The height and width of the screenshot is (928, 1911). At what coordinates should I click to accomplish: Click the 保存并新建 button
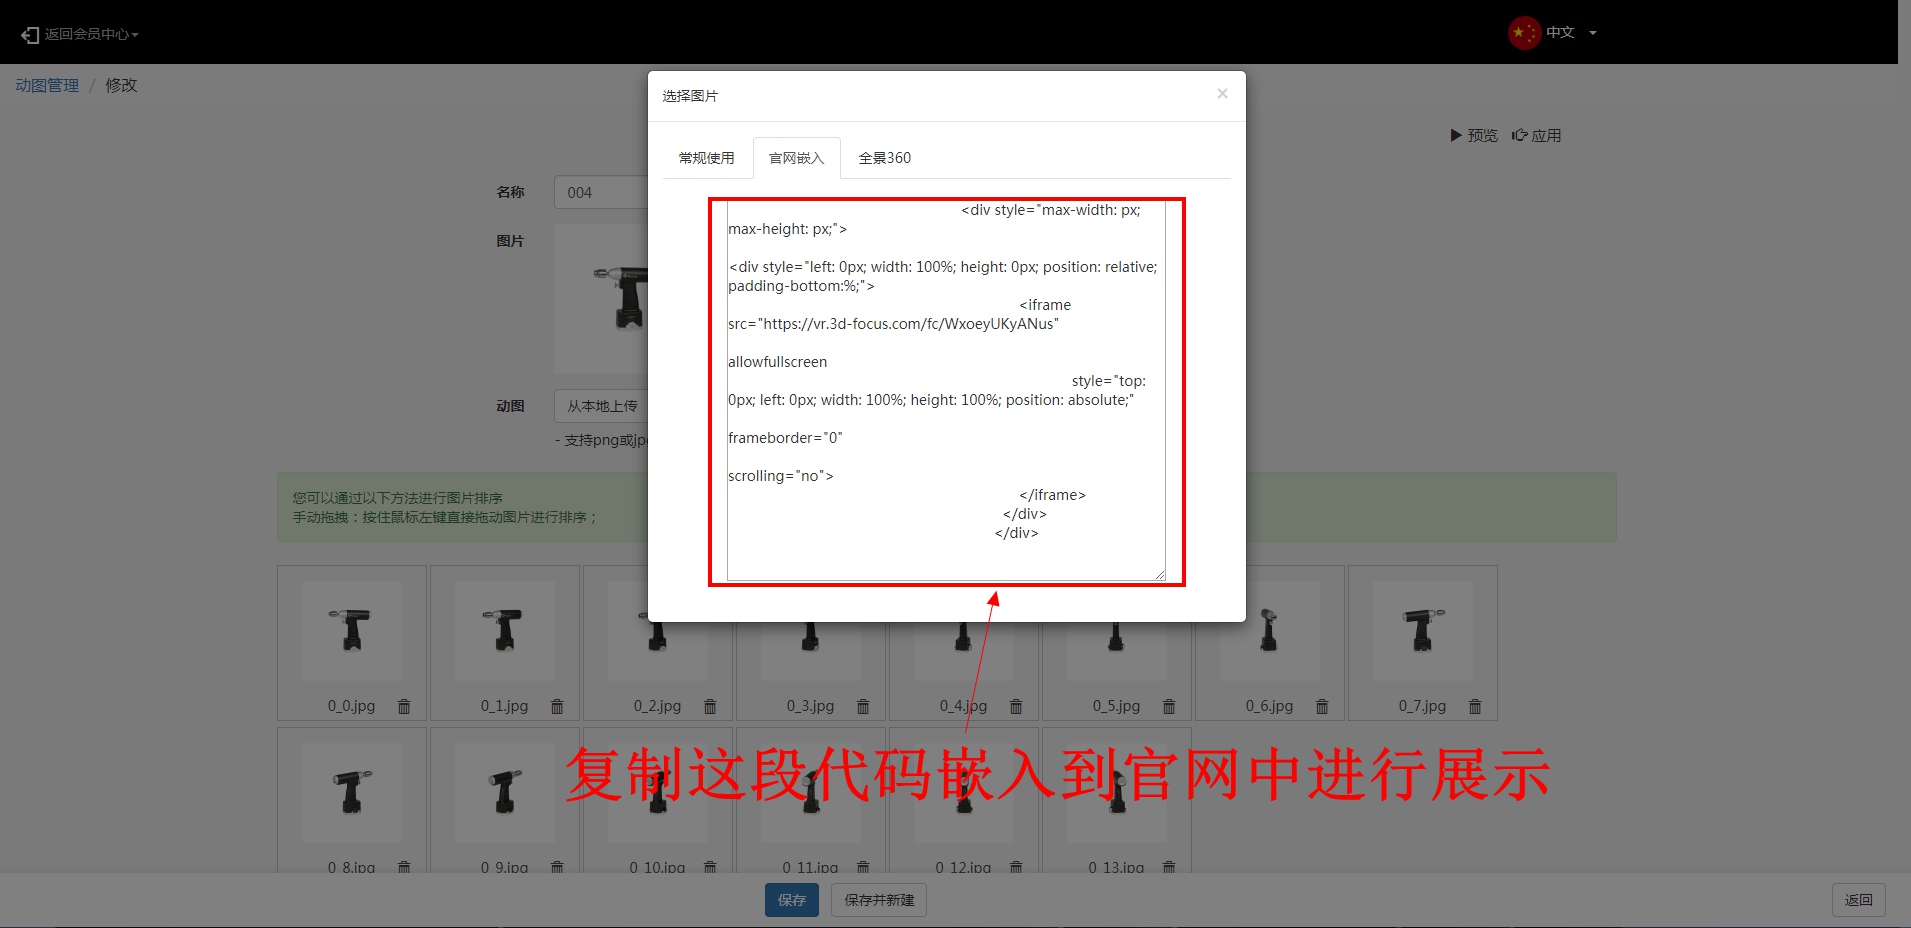click(879, 900)
